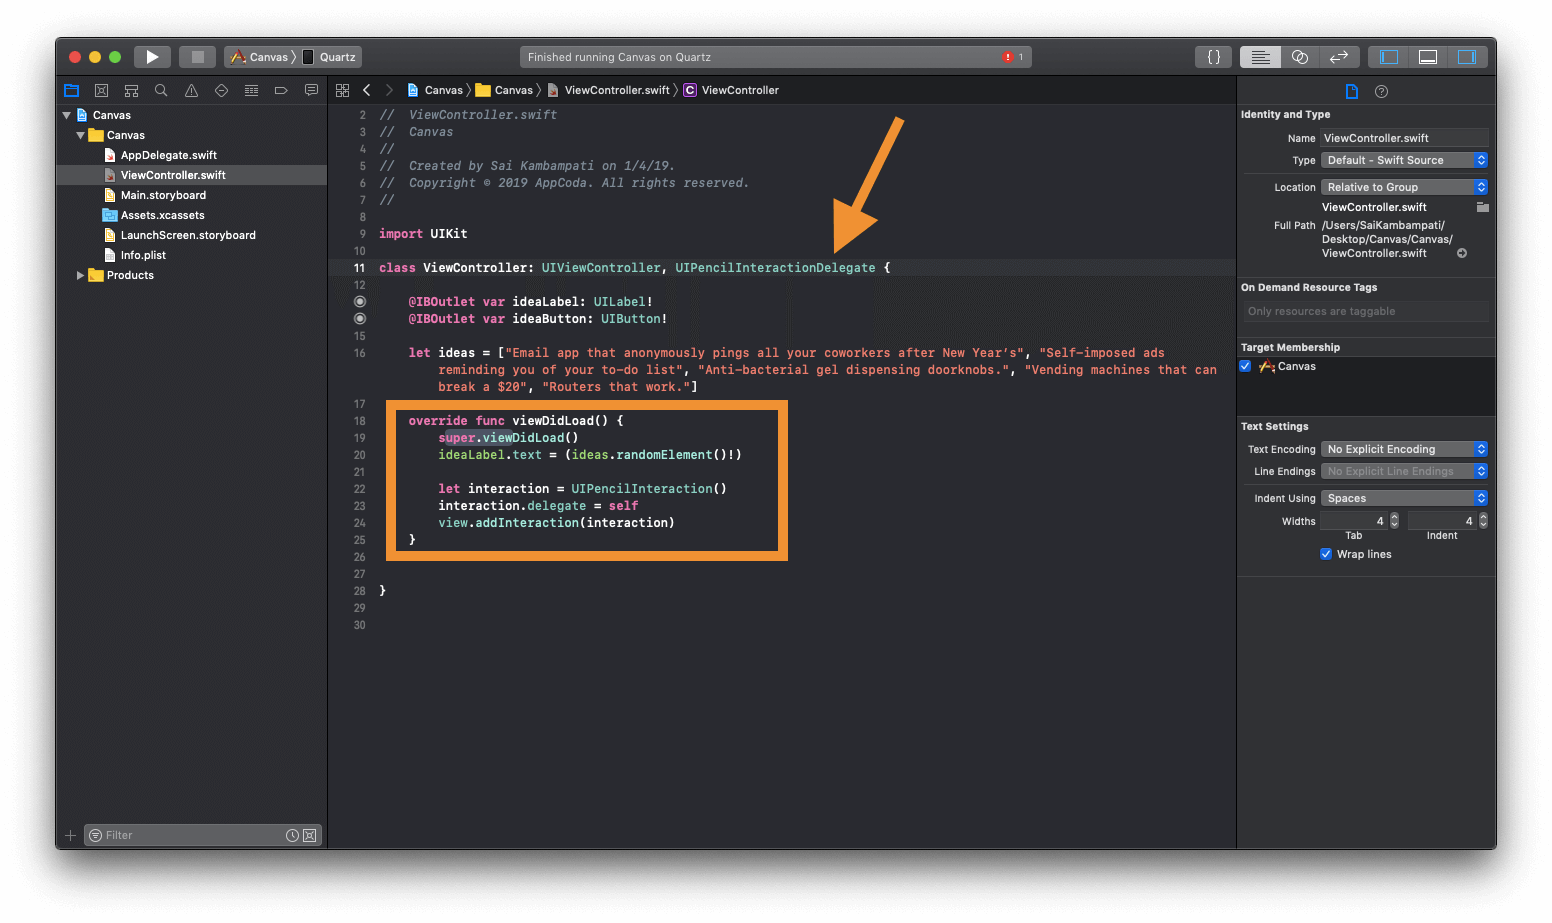Switch to the Version editor
Image resolution: width=1552 pixels, height=923 pixels.
pos(1339,57)
